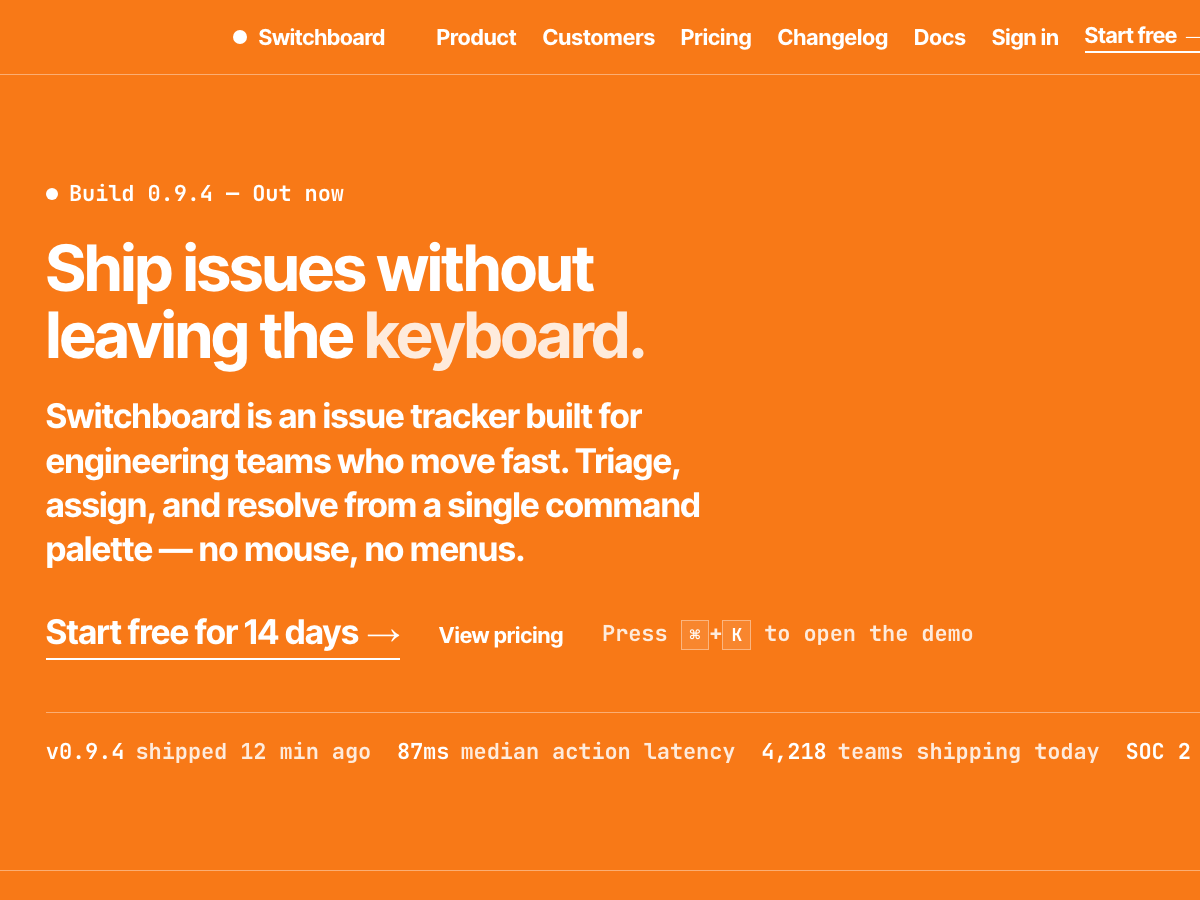1200x900 pixels.
Task: View the Changelog page
Action: [x=832, y=37]
